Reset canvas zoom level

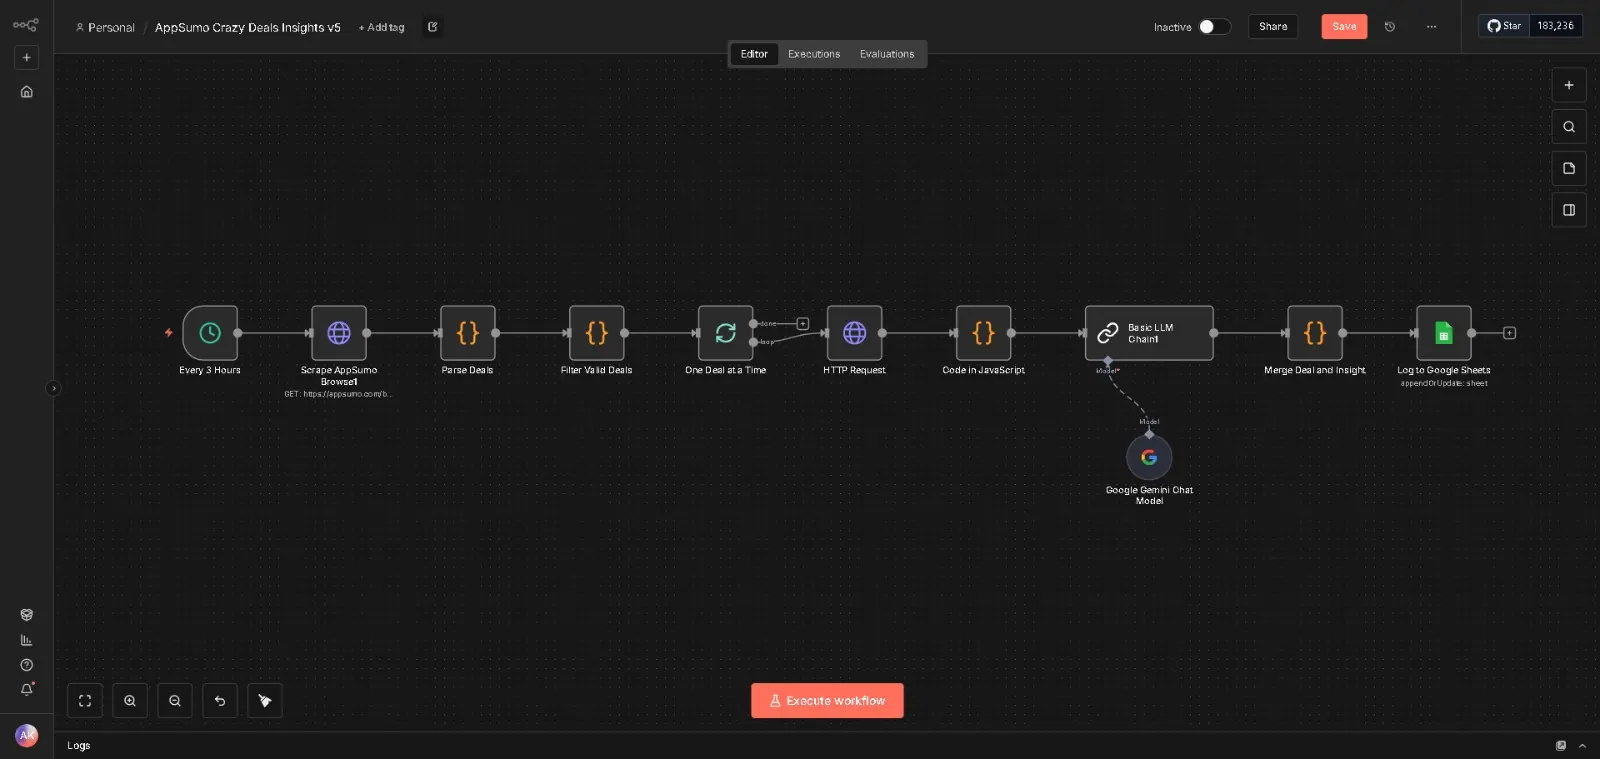click(x=220, y=701)
